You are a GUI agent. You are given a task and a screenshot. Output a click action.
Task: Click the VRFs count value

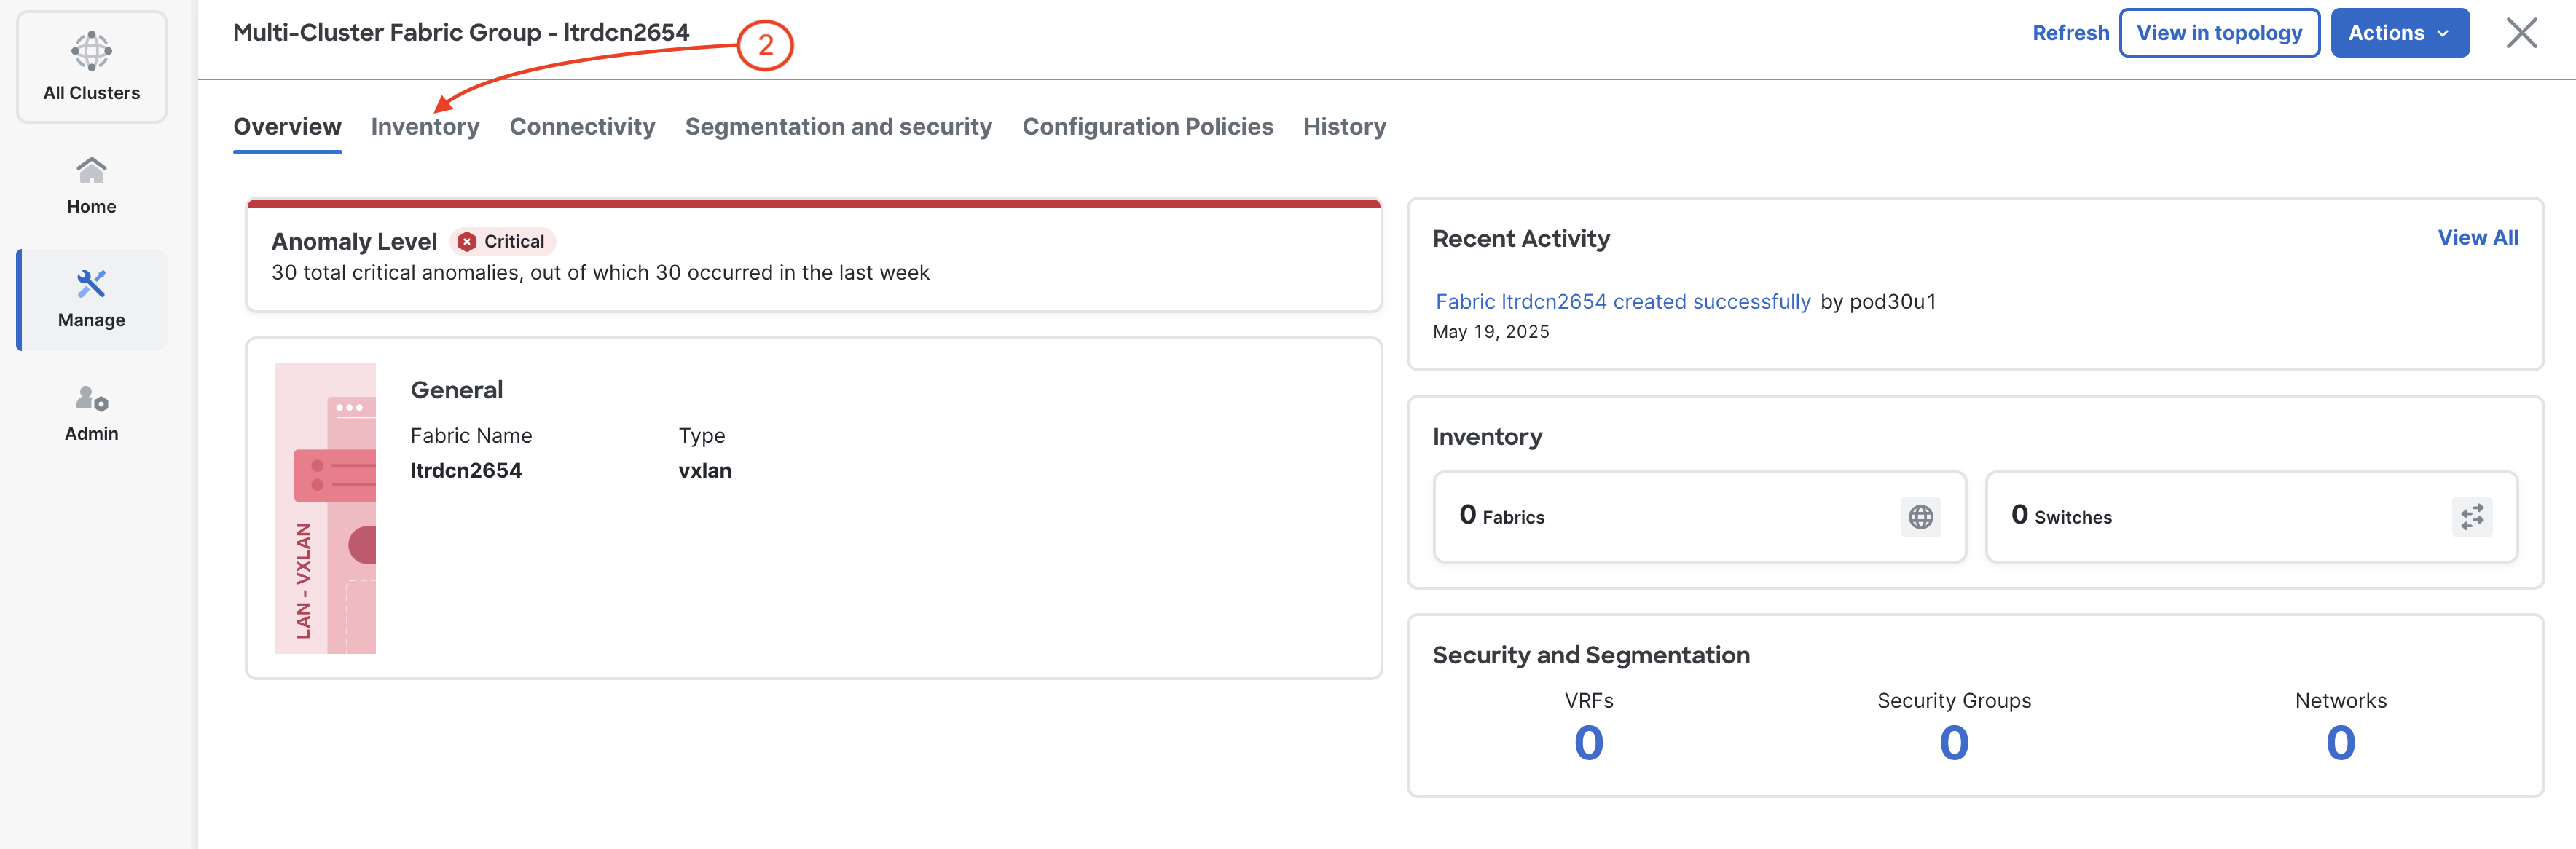pyautogui.click(x=1588, y=743)
